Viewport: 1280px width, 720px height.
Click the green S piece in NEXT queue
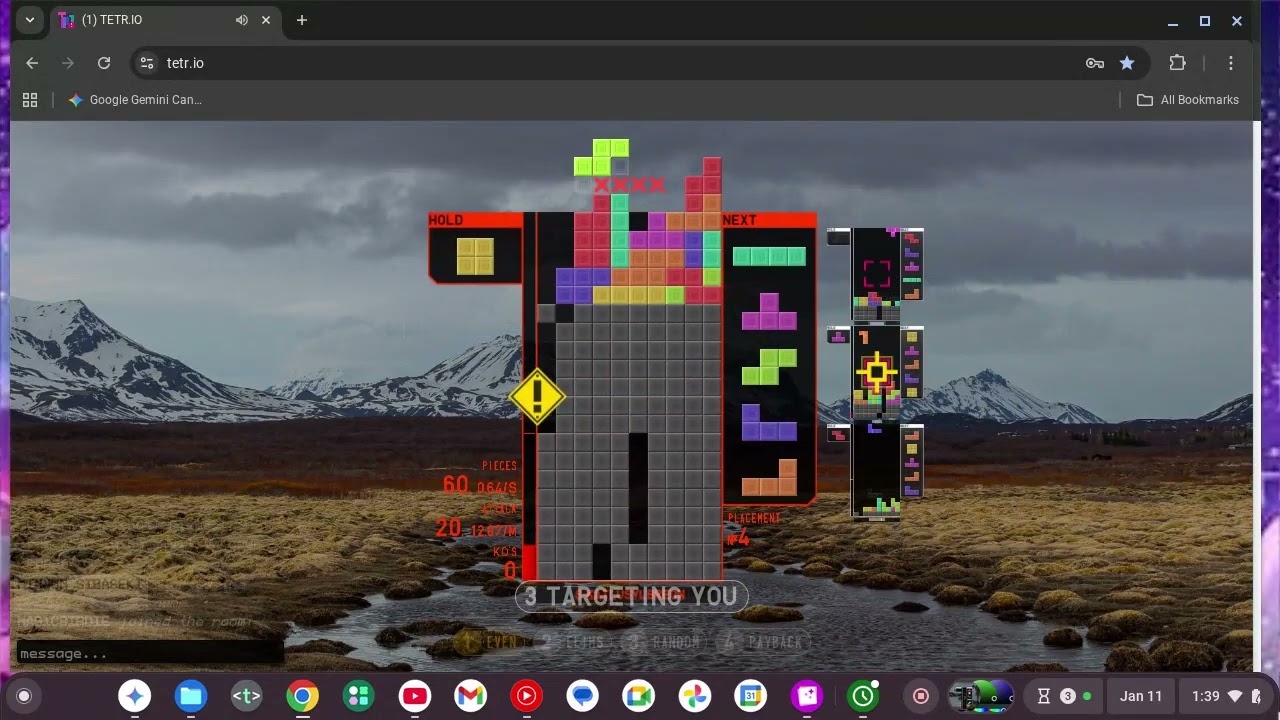[x=769, y=366]
